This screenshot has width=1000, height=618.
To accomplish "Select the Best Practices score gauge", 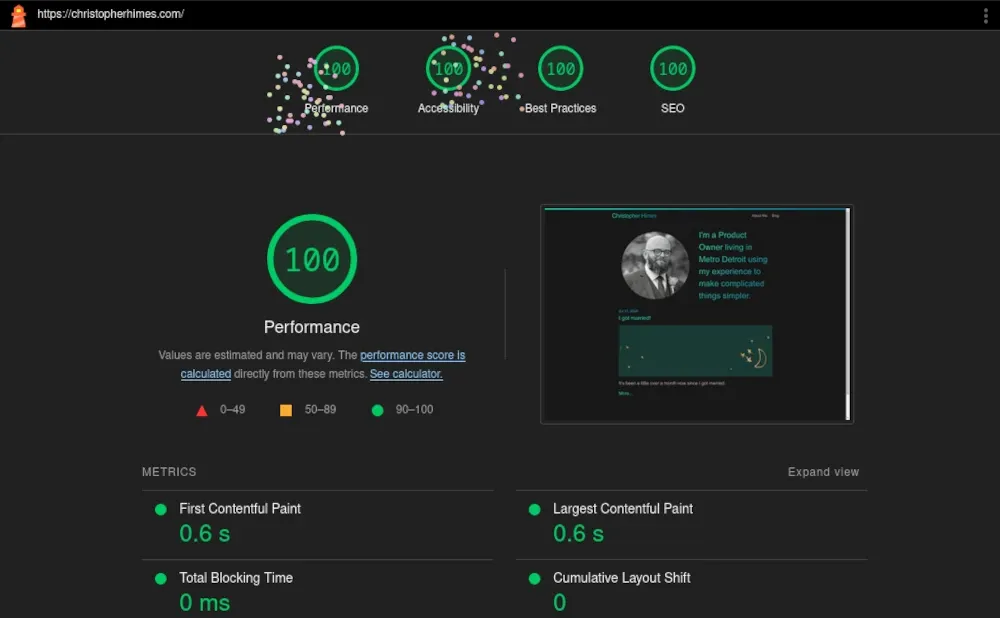I will pyautogui.click(x=560, y=68).
